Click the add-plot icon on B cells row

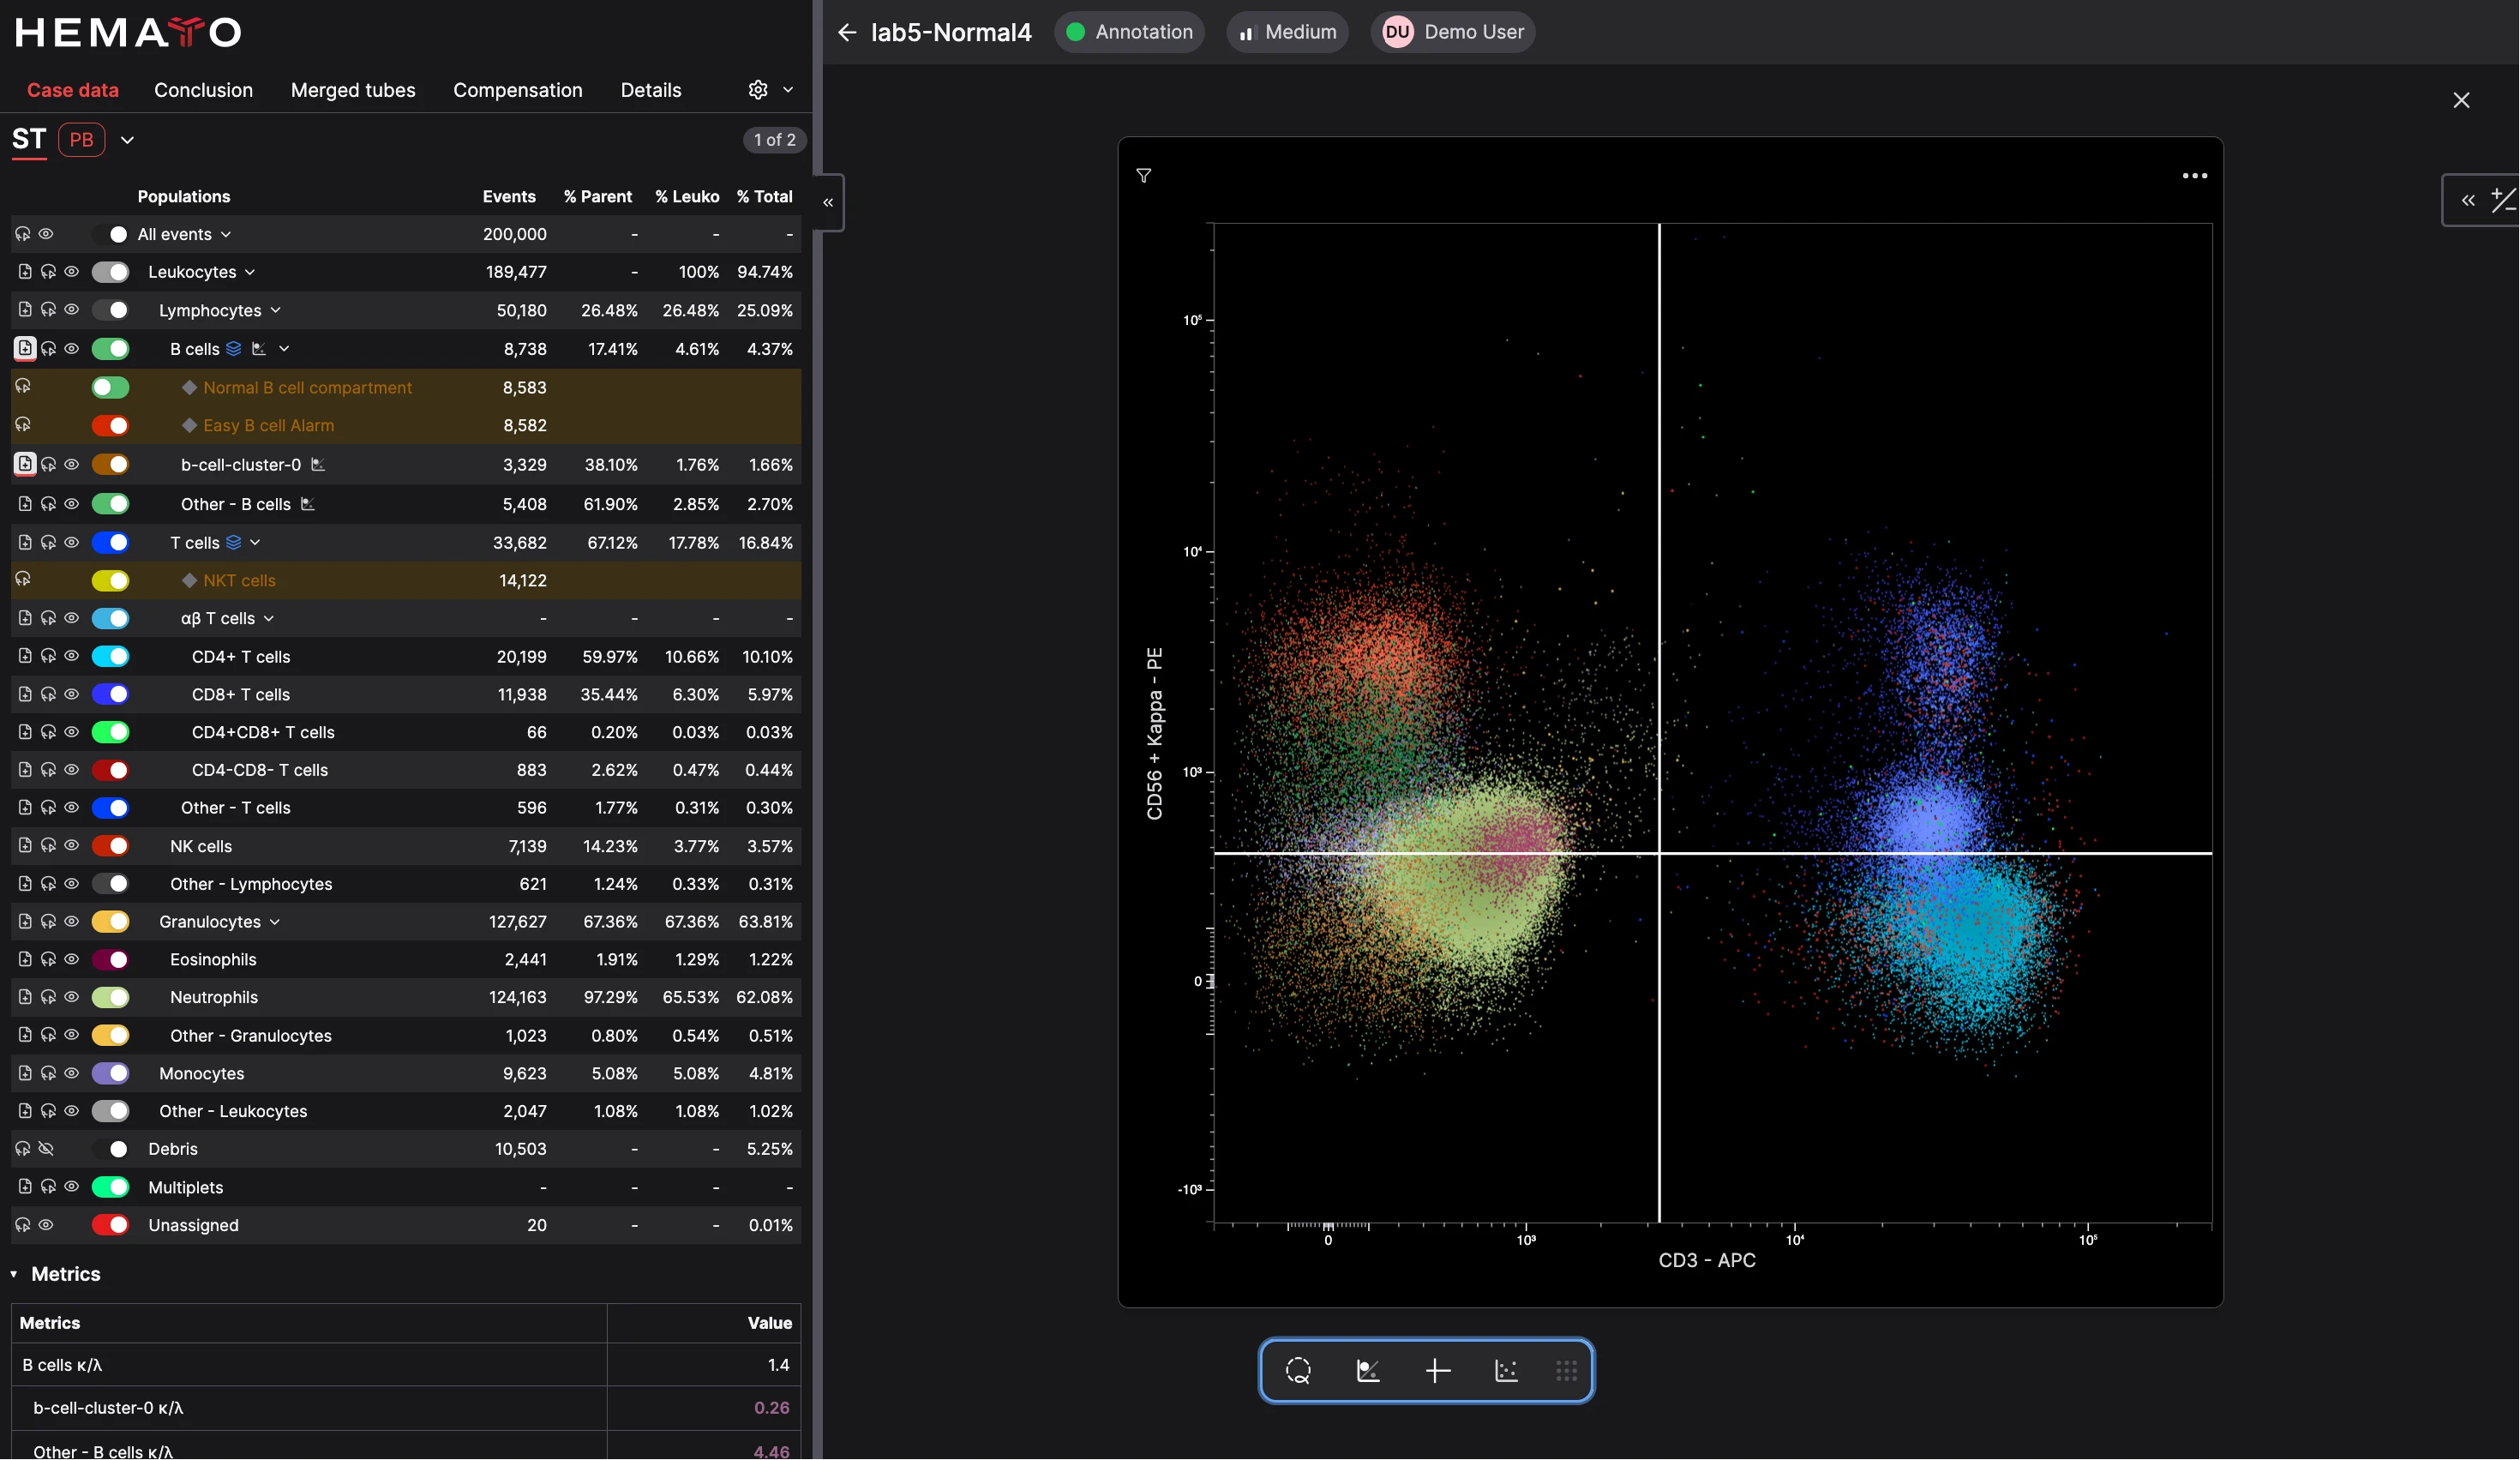[25, 348]
